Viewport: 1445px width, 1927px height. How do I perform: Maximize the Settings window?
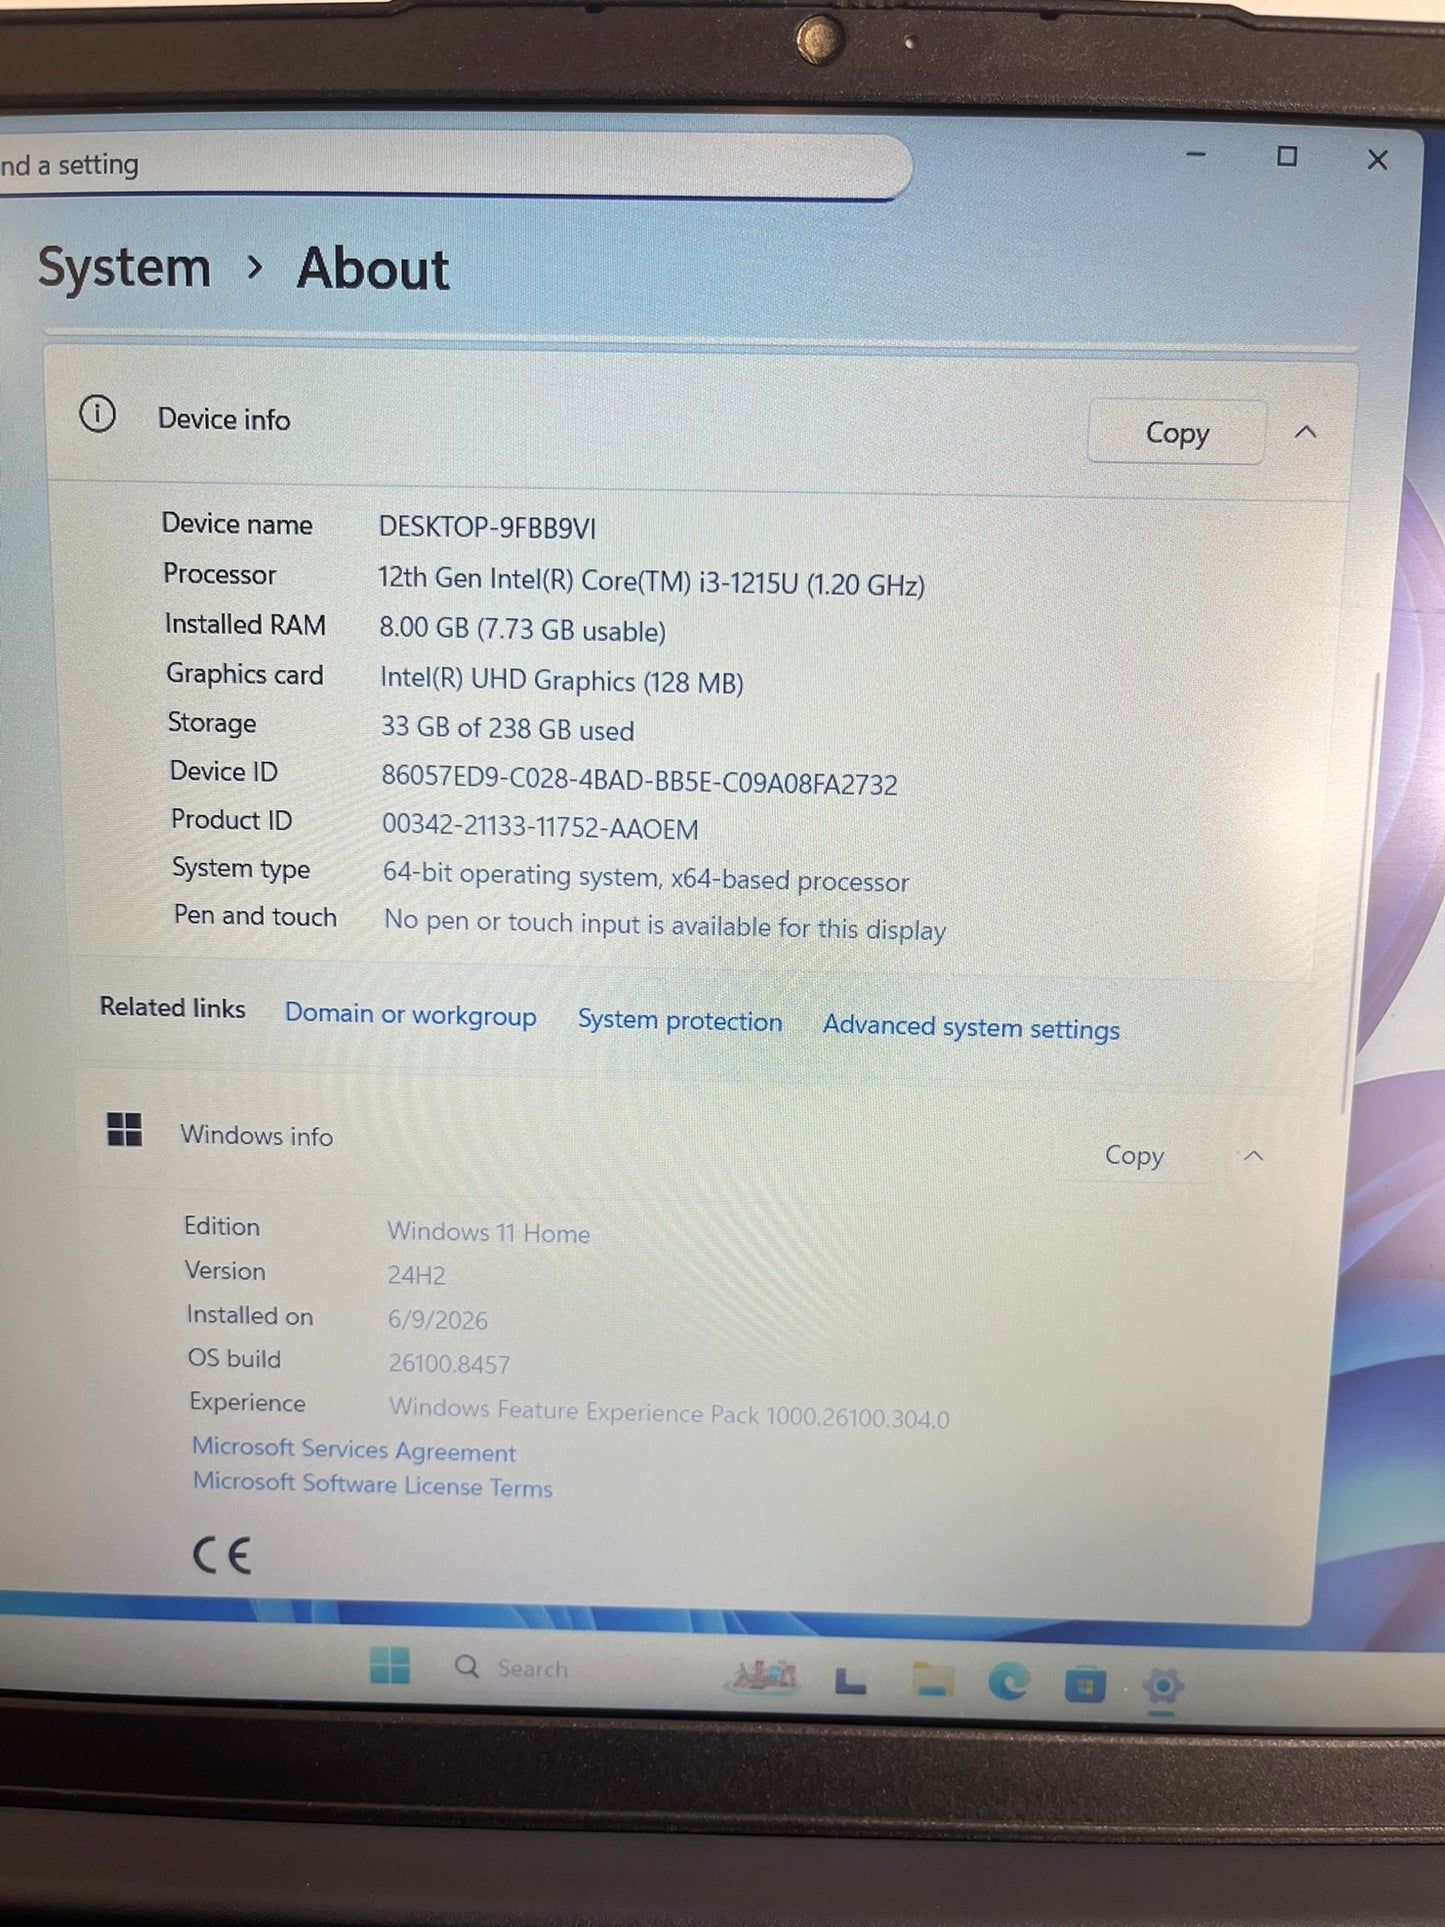coord(1287,157)
